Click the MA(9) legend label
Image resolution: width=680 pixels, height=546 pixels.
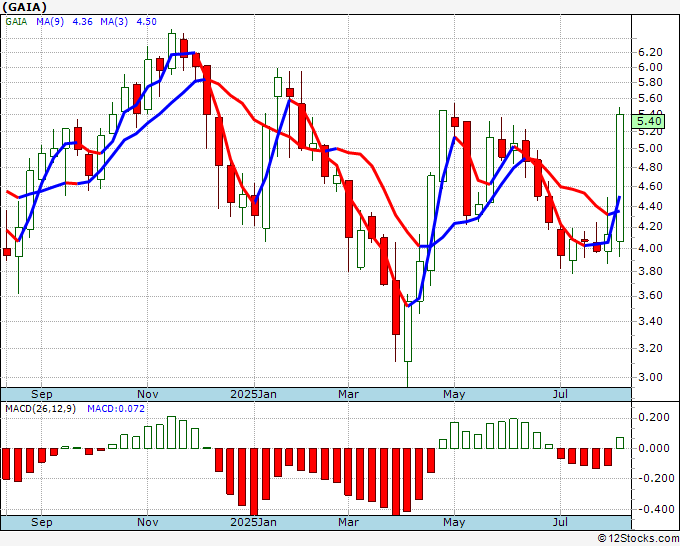[x=50, y=22]
